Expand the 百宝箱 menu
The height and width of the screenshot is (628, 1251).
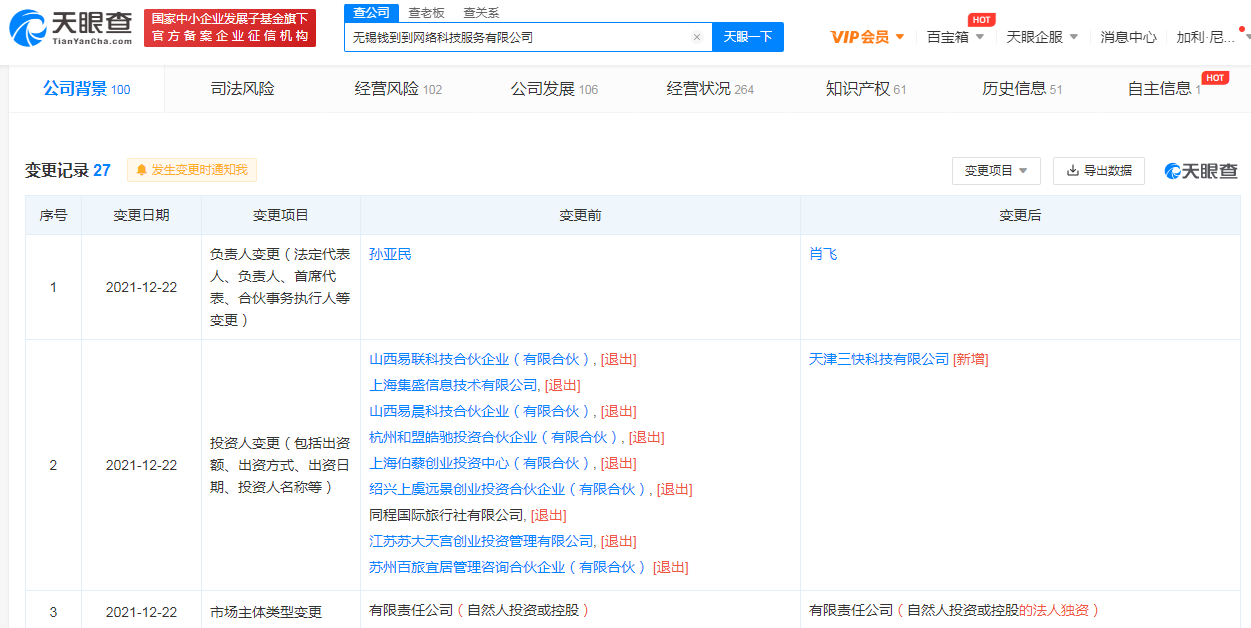coord(955,37)
